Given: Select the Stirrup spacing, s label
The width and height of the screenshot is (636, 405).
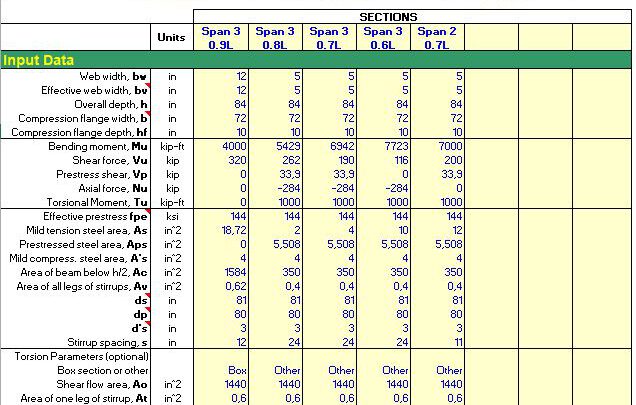Looking at the screenshot, I should [107, 343].
